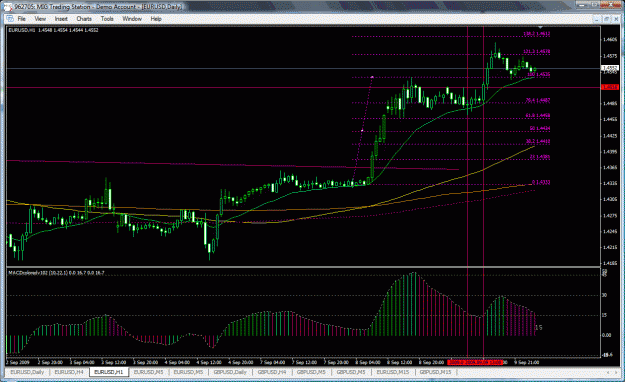This screenshot has height=382, width=625.
Task: Open the Window menu
Action: (132, 19)
